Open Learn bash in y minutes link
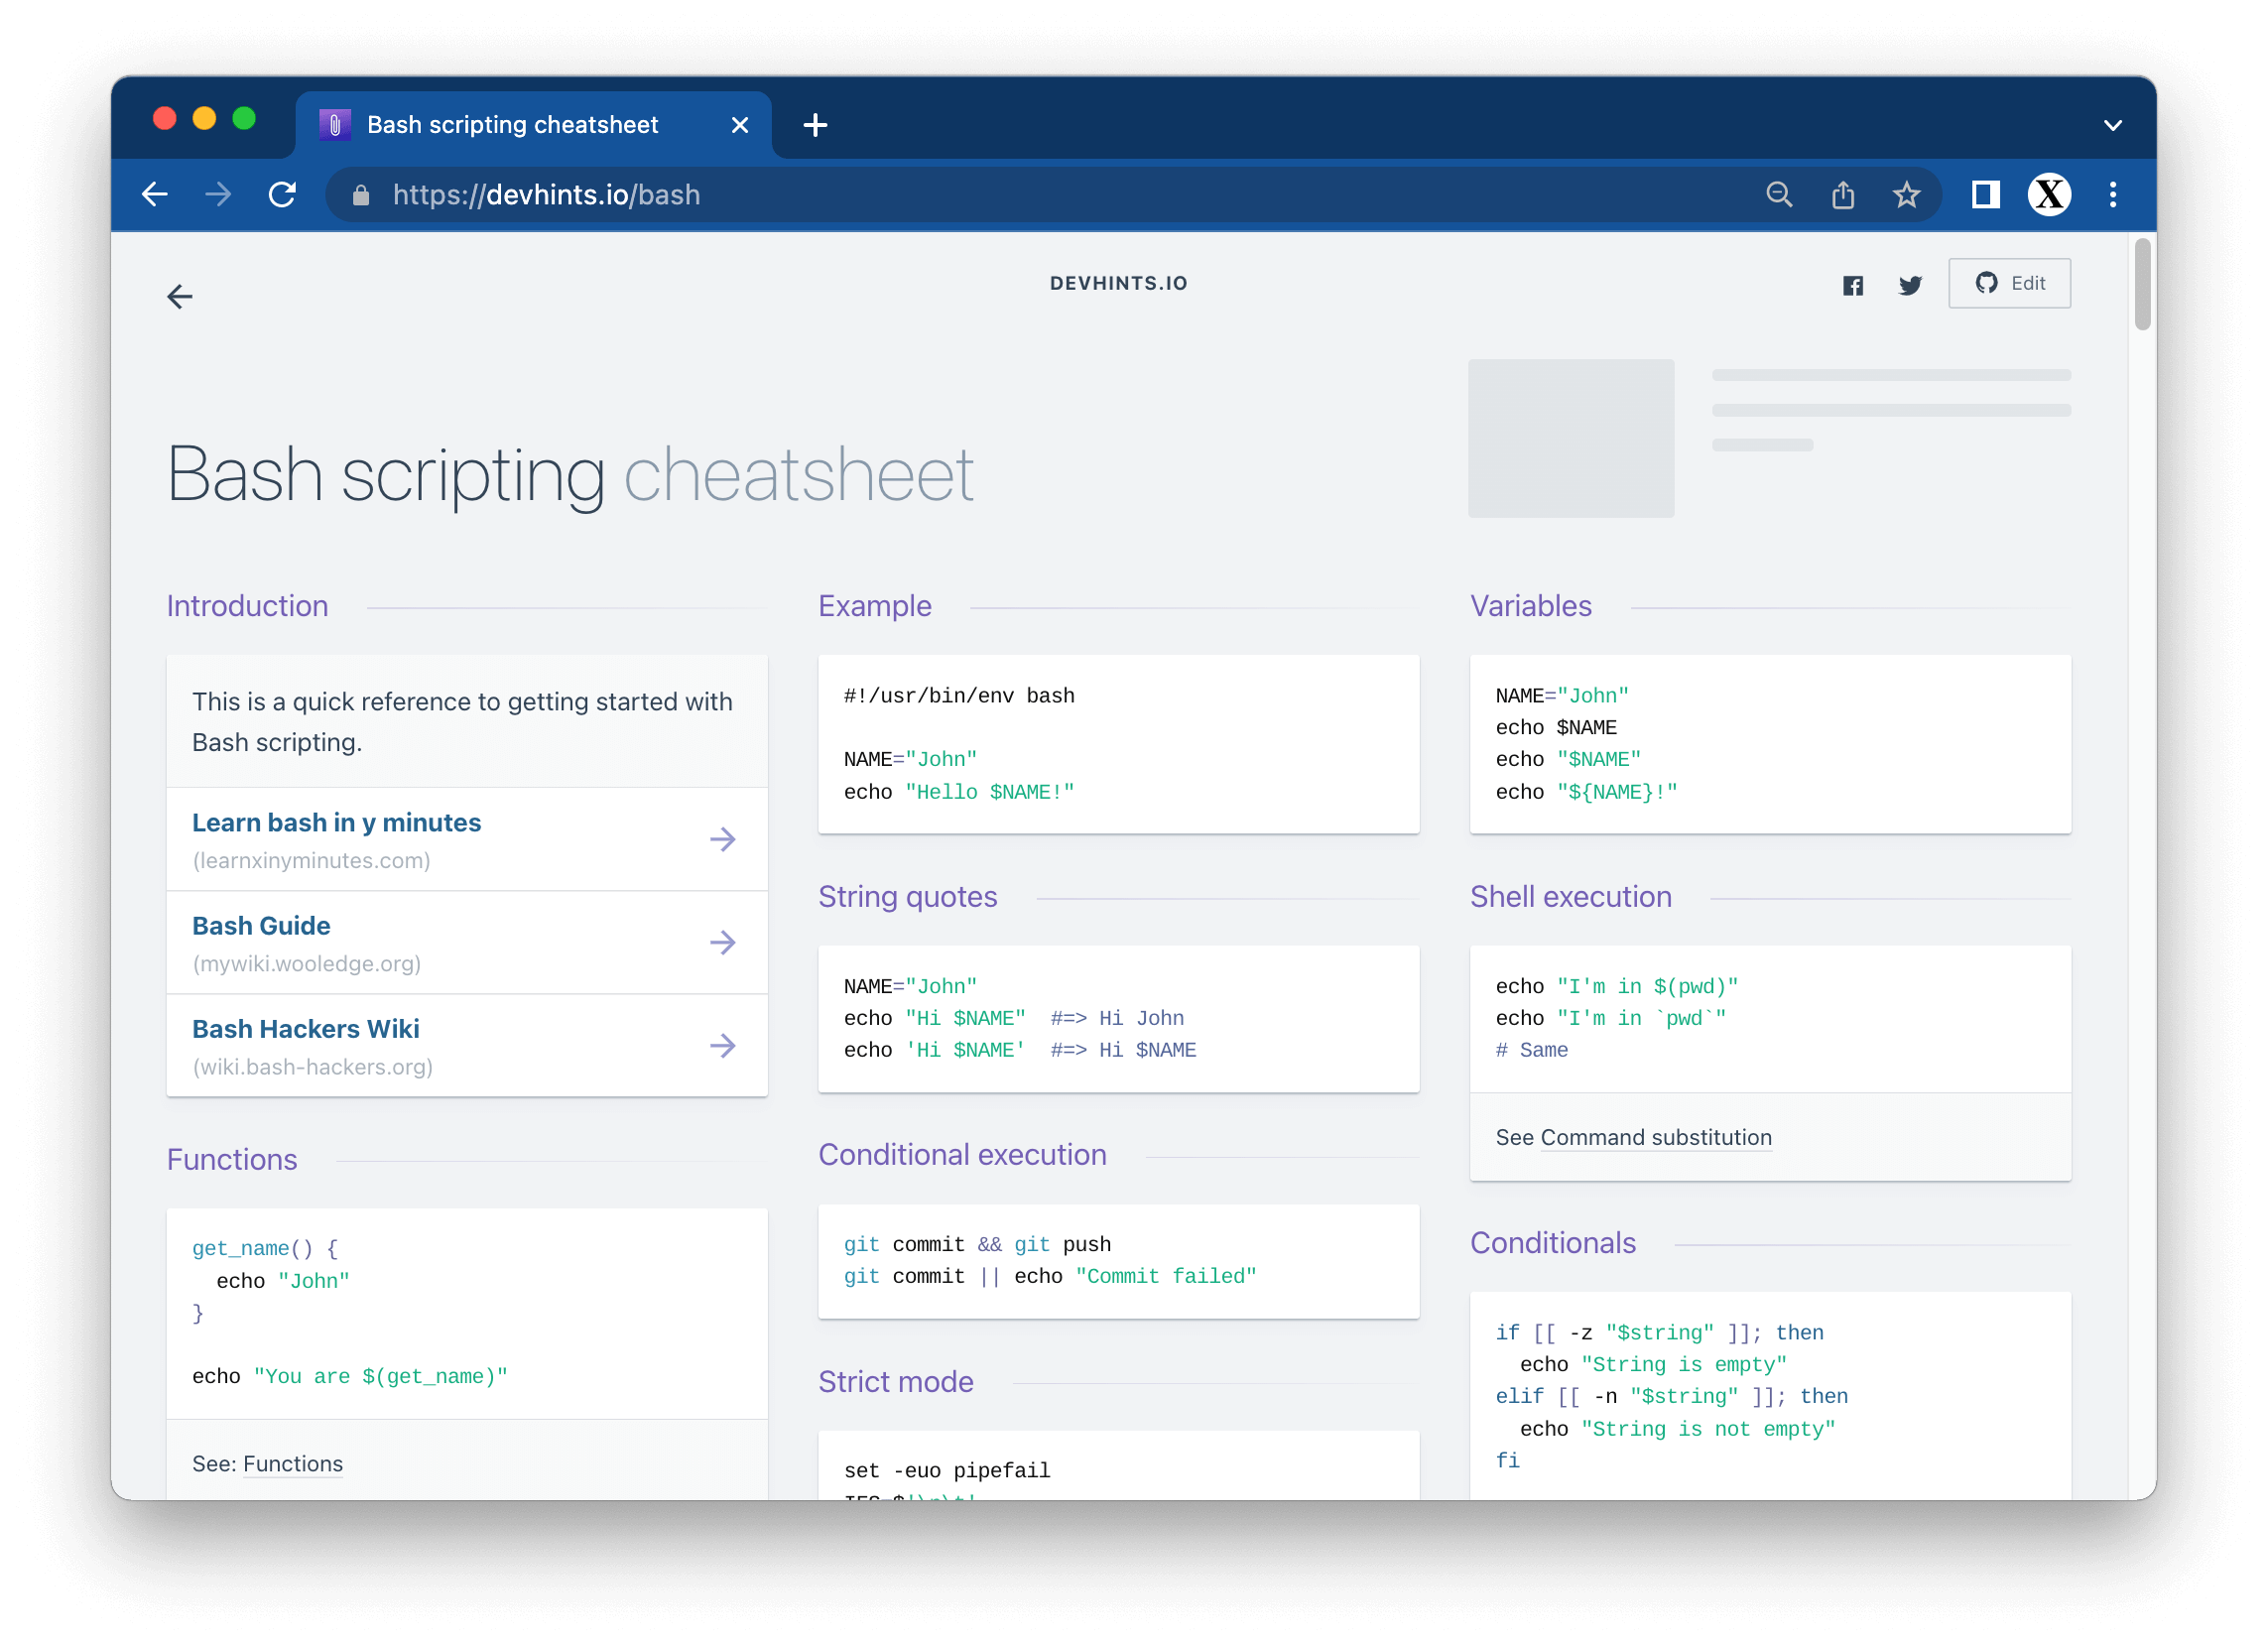2268x1647 pixels. [x=337, y=822]
